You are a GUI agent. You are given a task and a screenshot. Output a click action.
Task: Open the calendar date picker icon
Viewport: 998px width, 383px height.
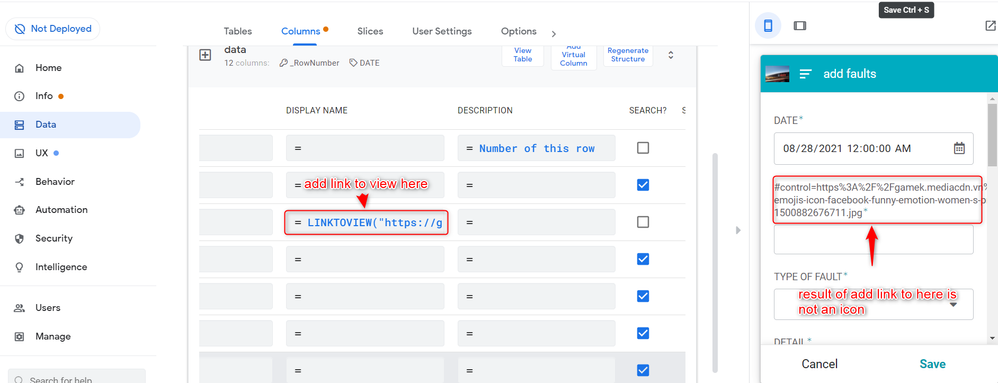point(959,148)
